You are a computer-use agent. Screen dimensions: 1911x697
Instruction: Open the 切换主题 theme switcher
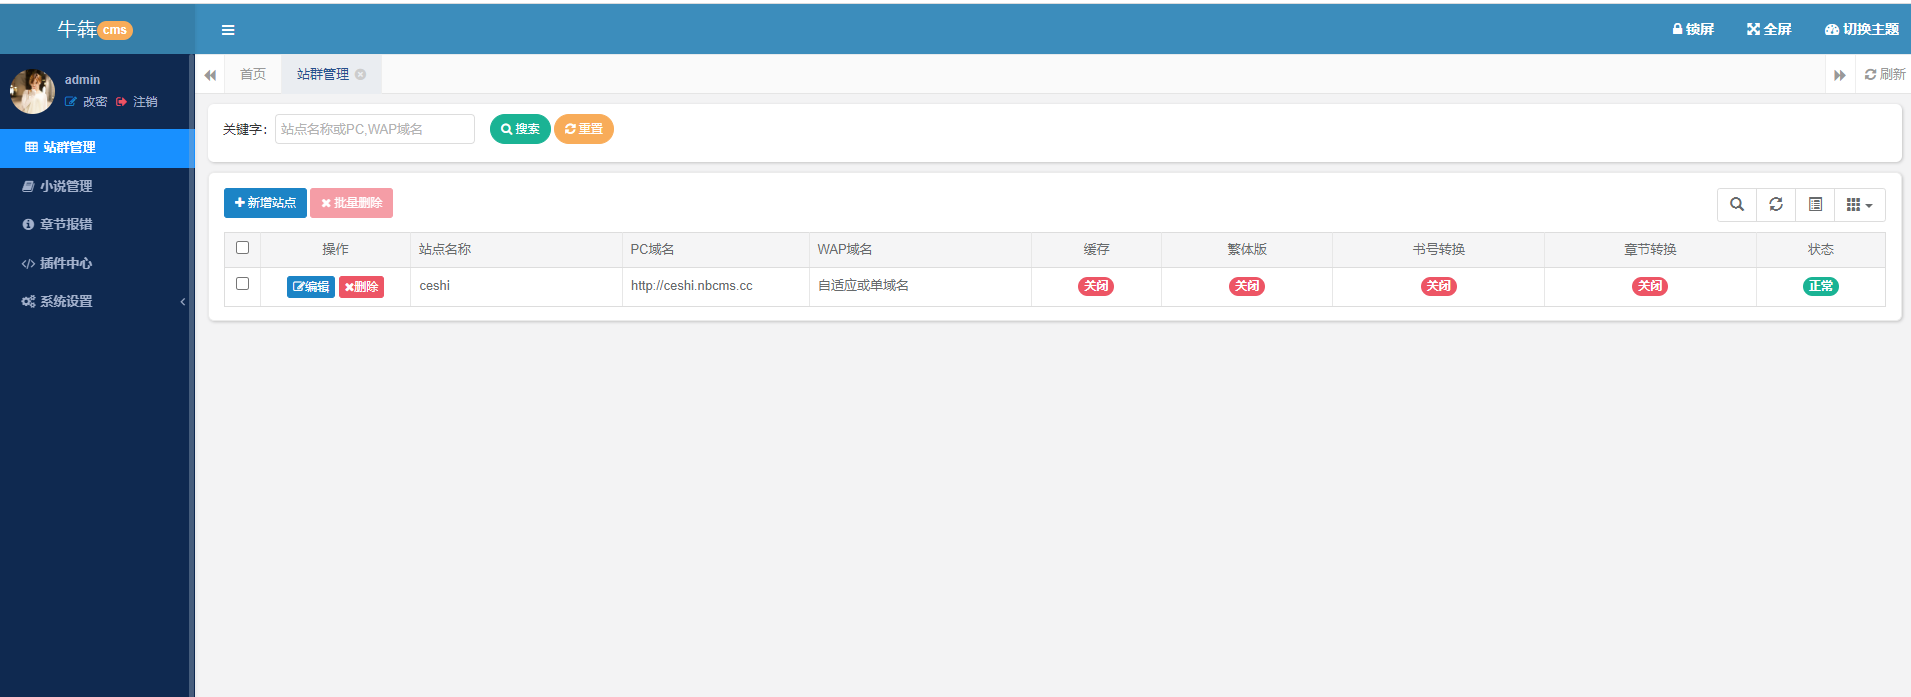[1861, 29]
